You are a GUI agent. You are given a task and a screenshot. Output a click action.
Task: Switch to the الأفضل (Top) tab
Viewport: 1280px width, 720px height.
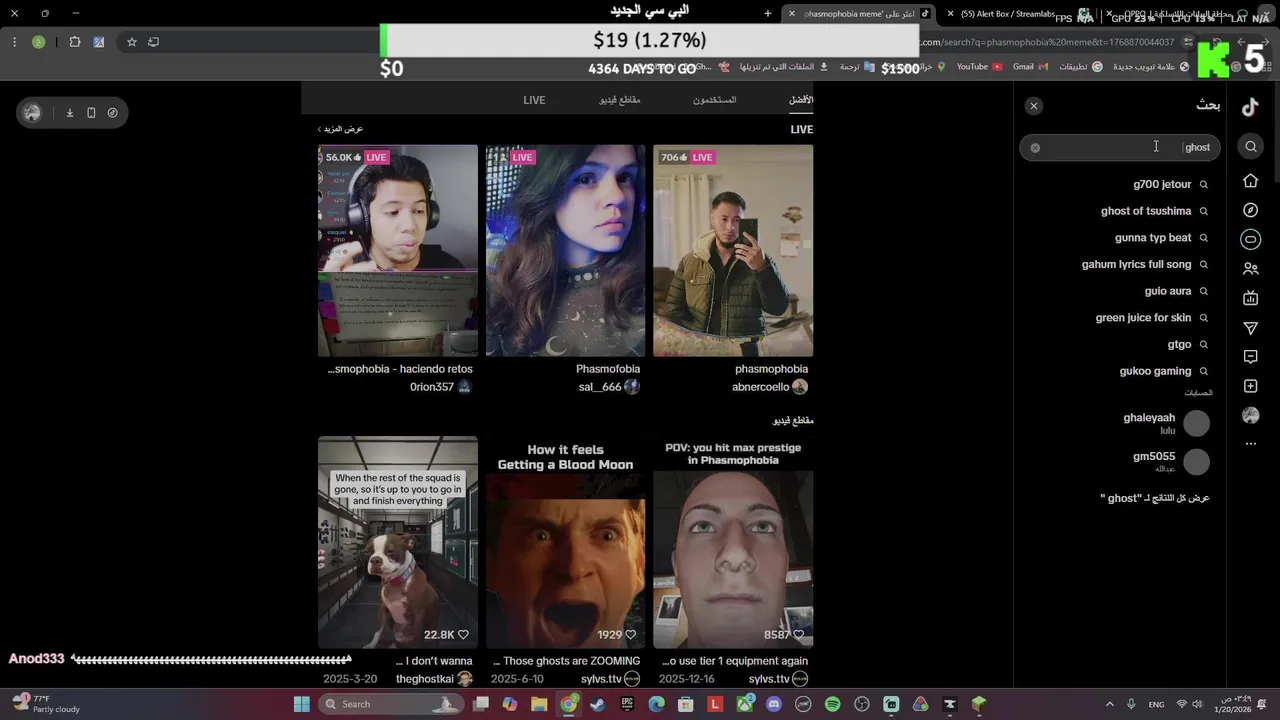[801, 100]
